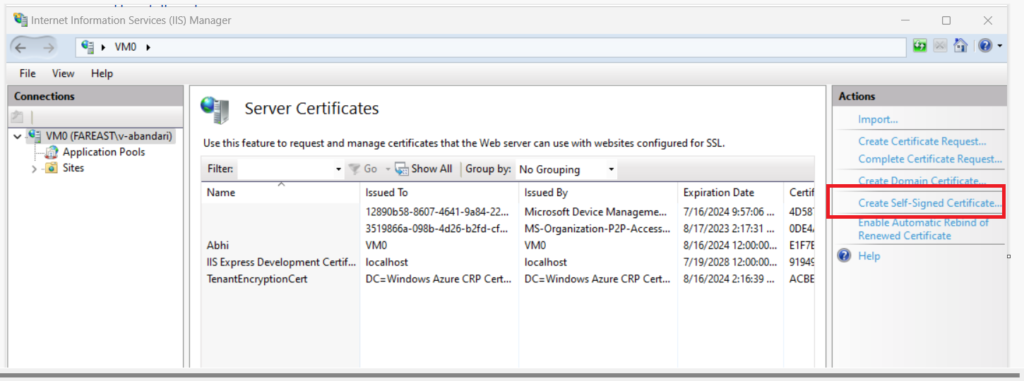Click Create Certificate Request... link
The image size is (1024, 381).
coord(922,141)
